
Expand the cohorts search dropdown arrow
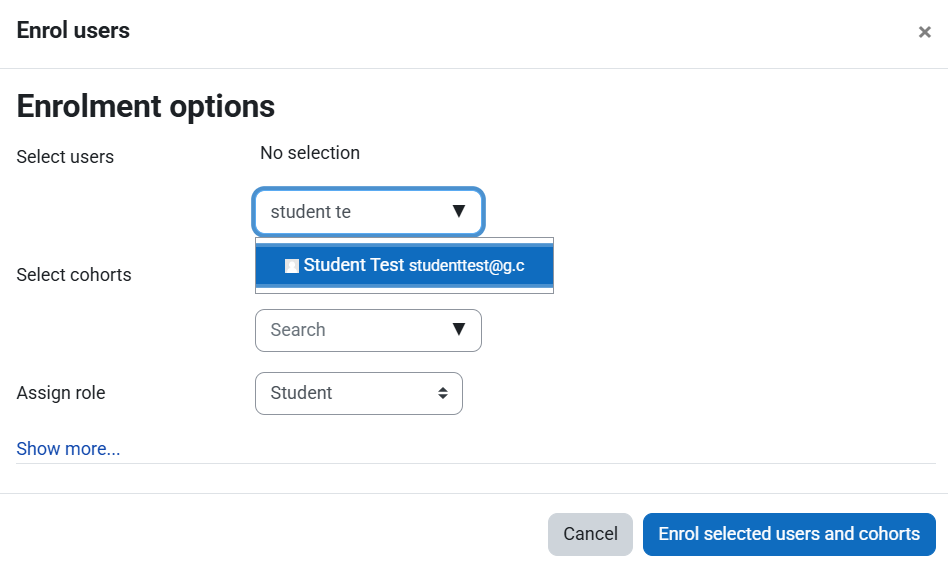(459, 329)
